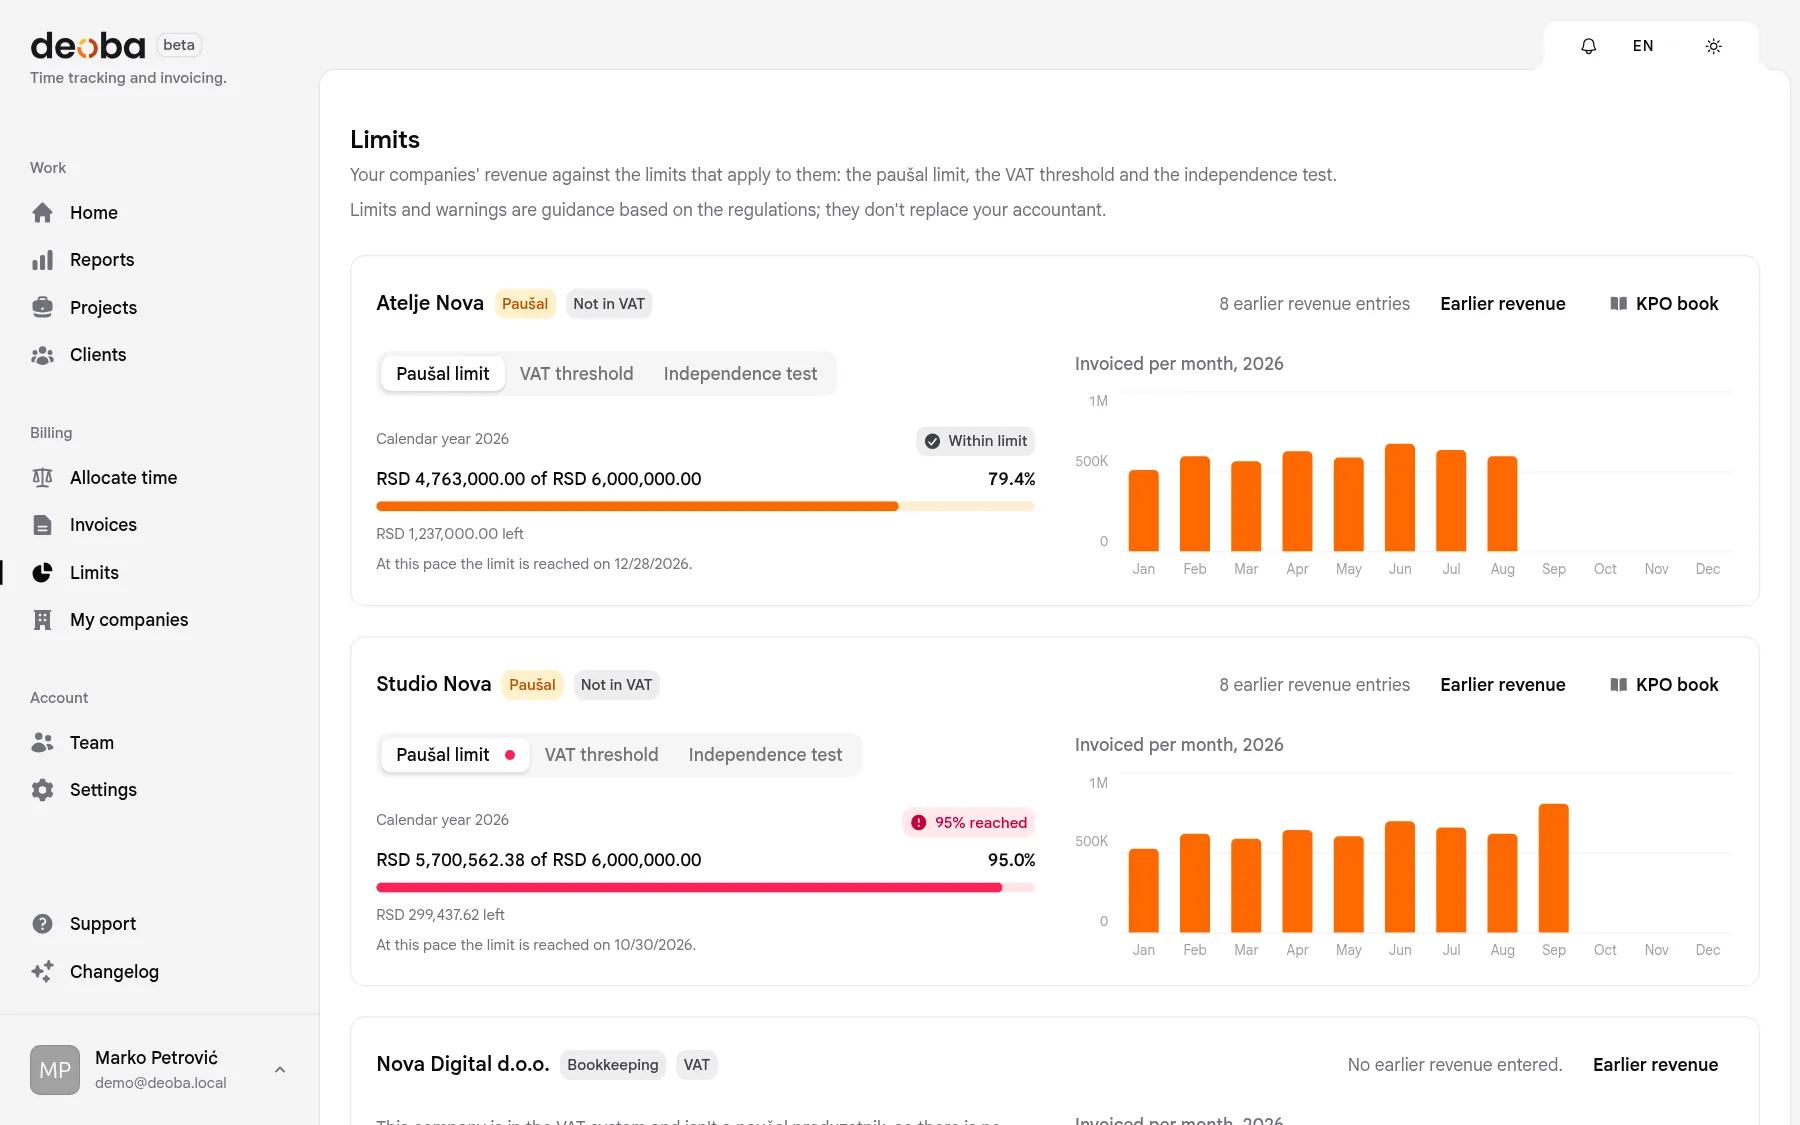Click VAT badge beside Nova Digital d.o.o.
The height and width of the screenshot is (1125, 1800).
(x=696, y=1065)
